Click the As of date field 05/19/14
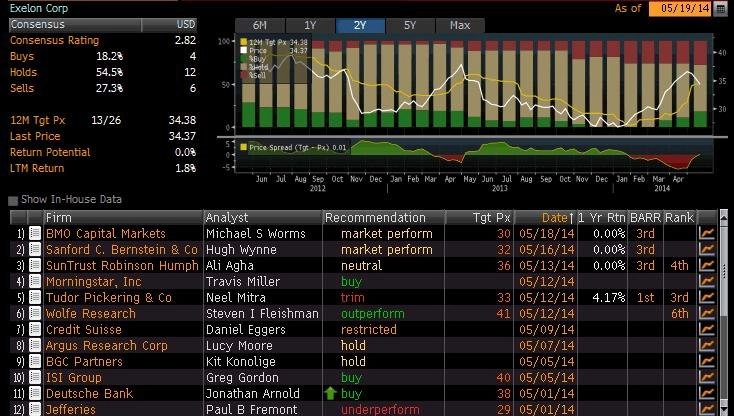 click(x=680, y=9)
